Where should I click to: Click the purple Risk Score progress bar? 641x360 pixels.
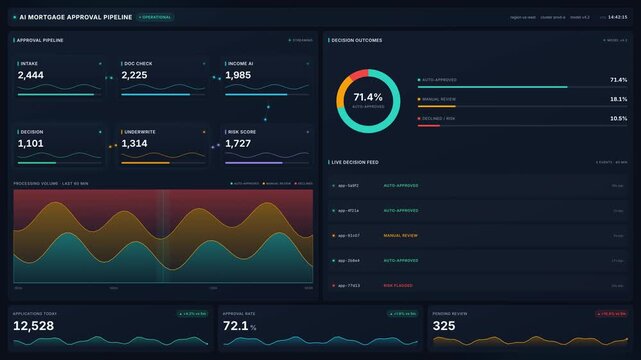267,163
